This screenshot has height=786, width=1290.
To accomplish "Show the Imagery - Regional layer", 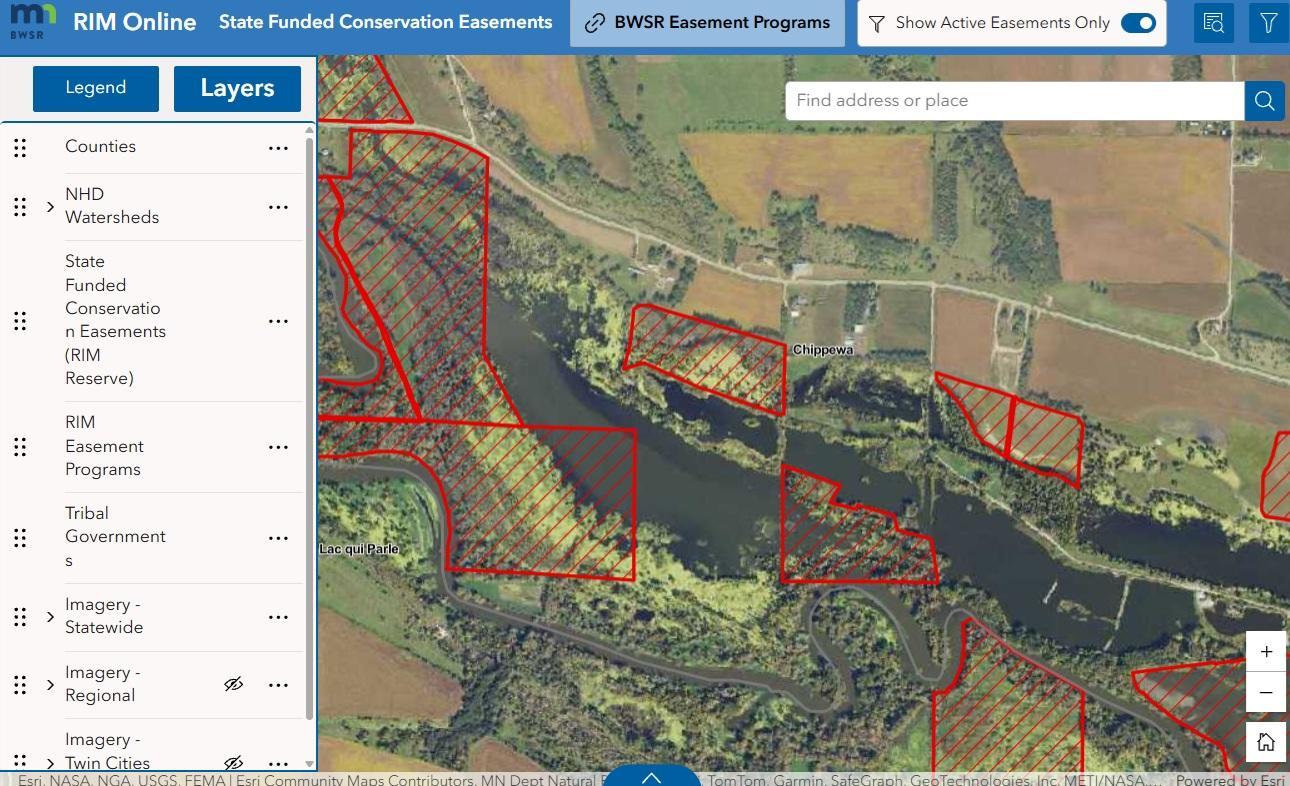I will tap(233, 685).
